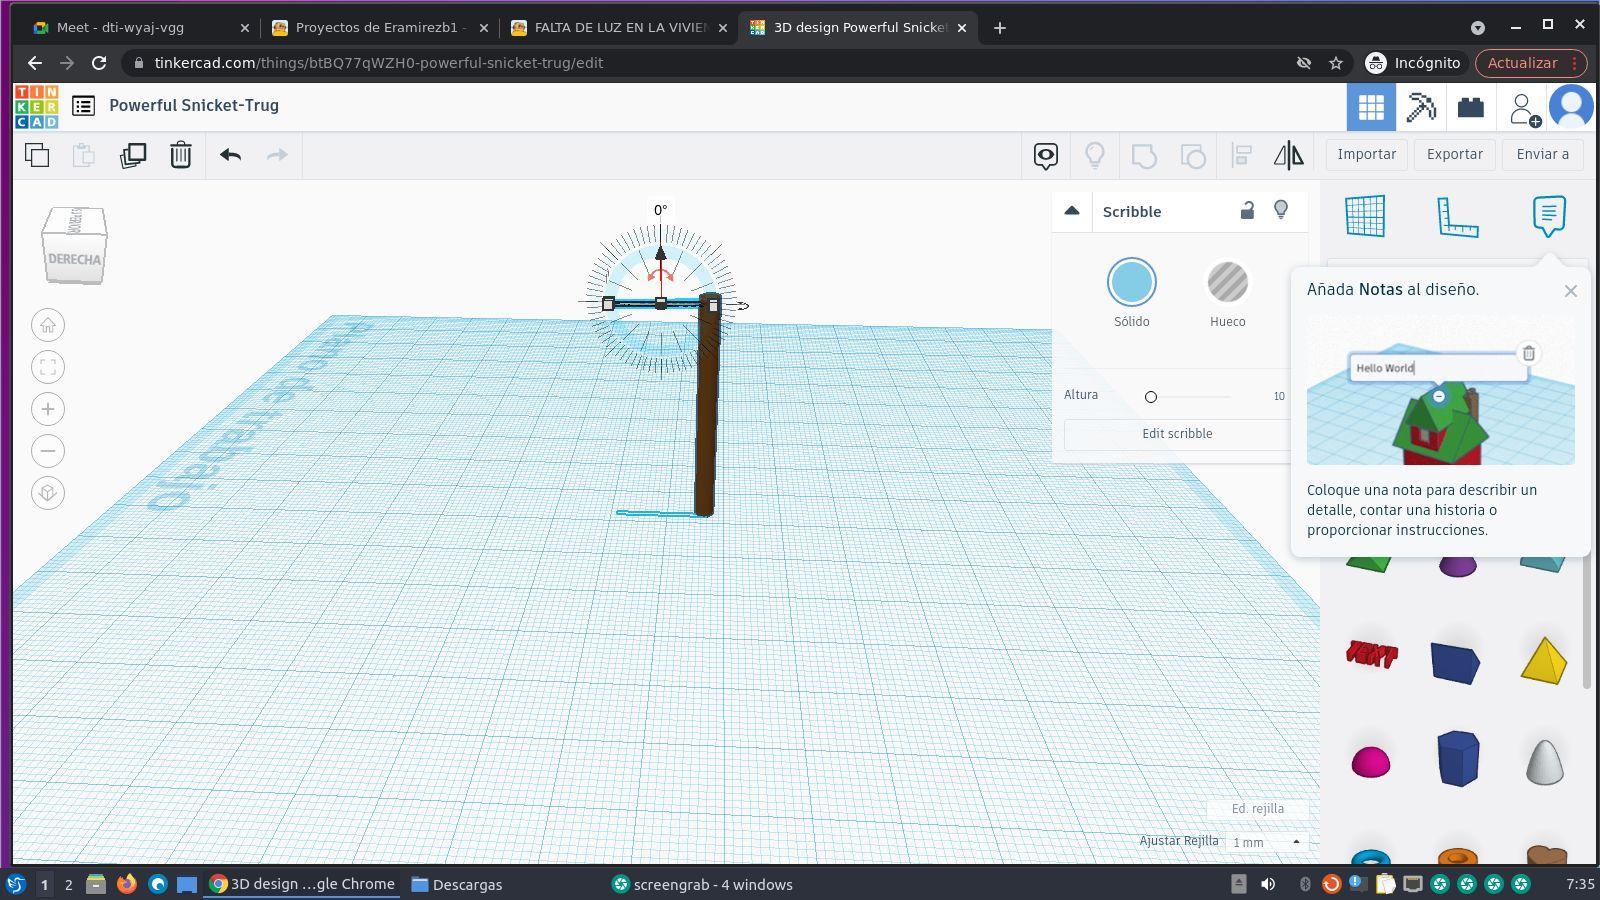This screenshot has height=900, width=1600.
Task: Click the zoom in plus button
Action: (48, 409)
